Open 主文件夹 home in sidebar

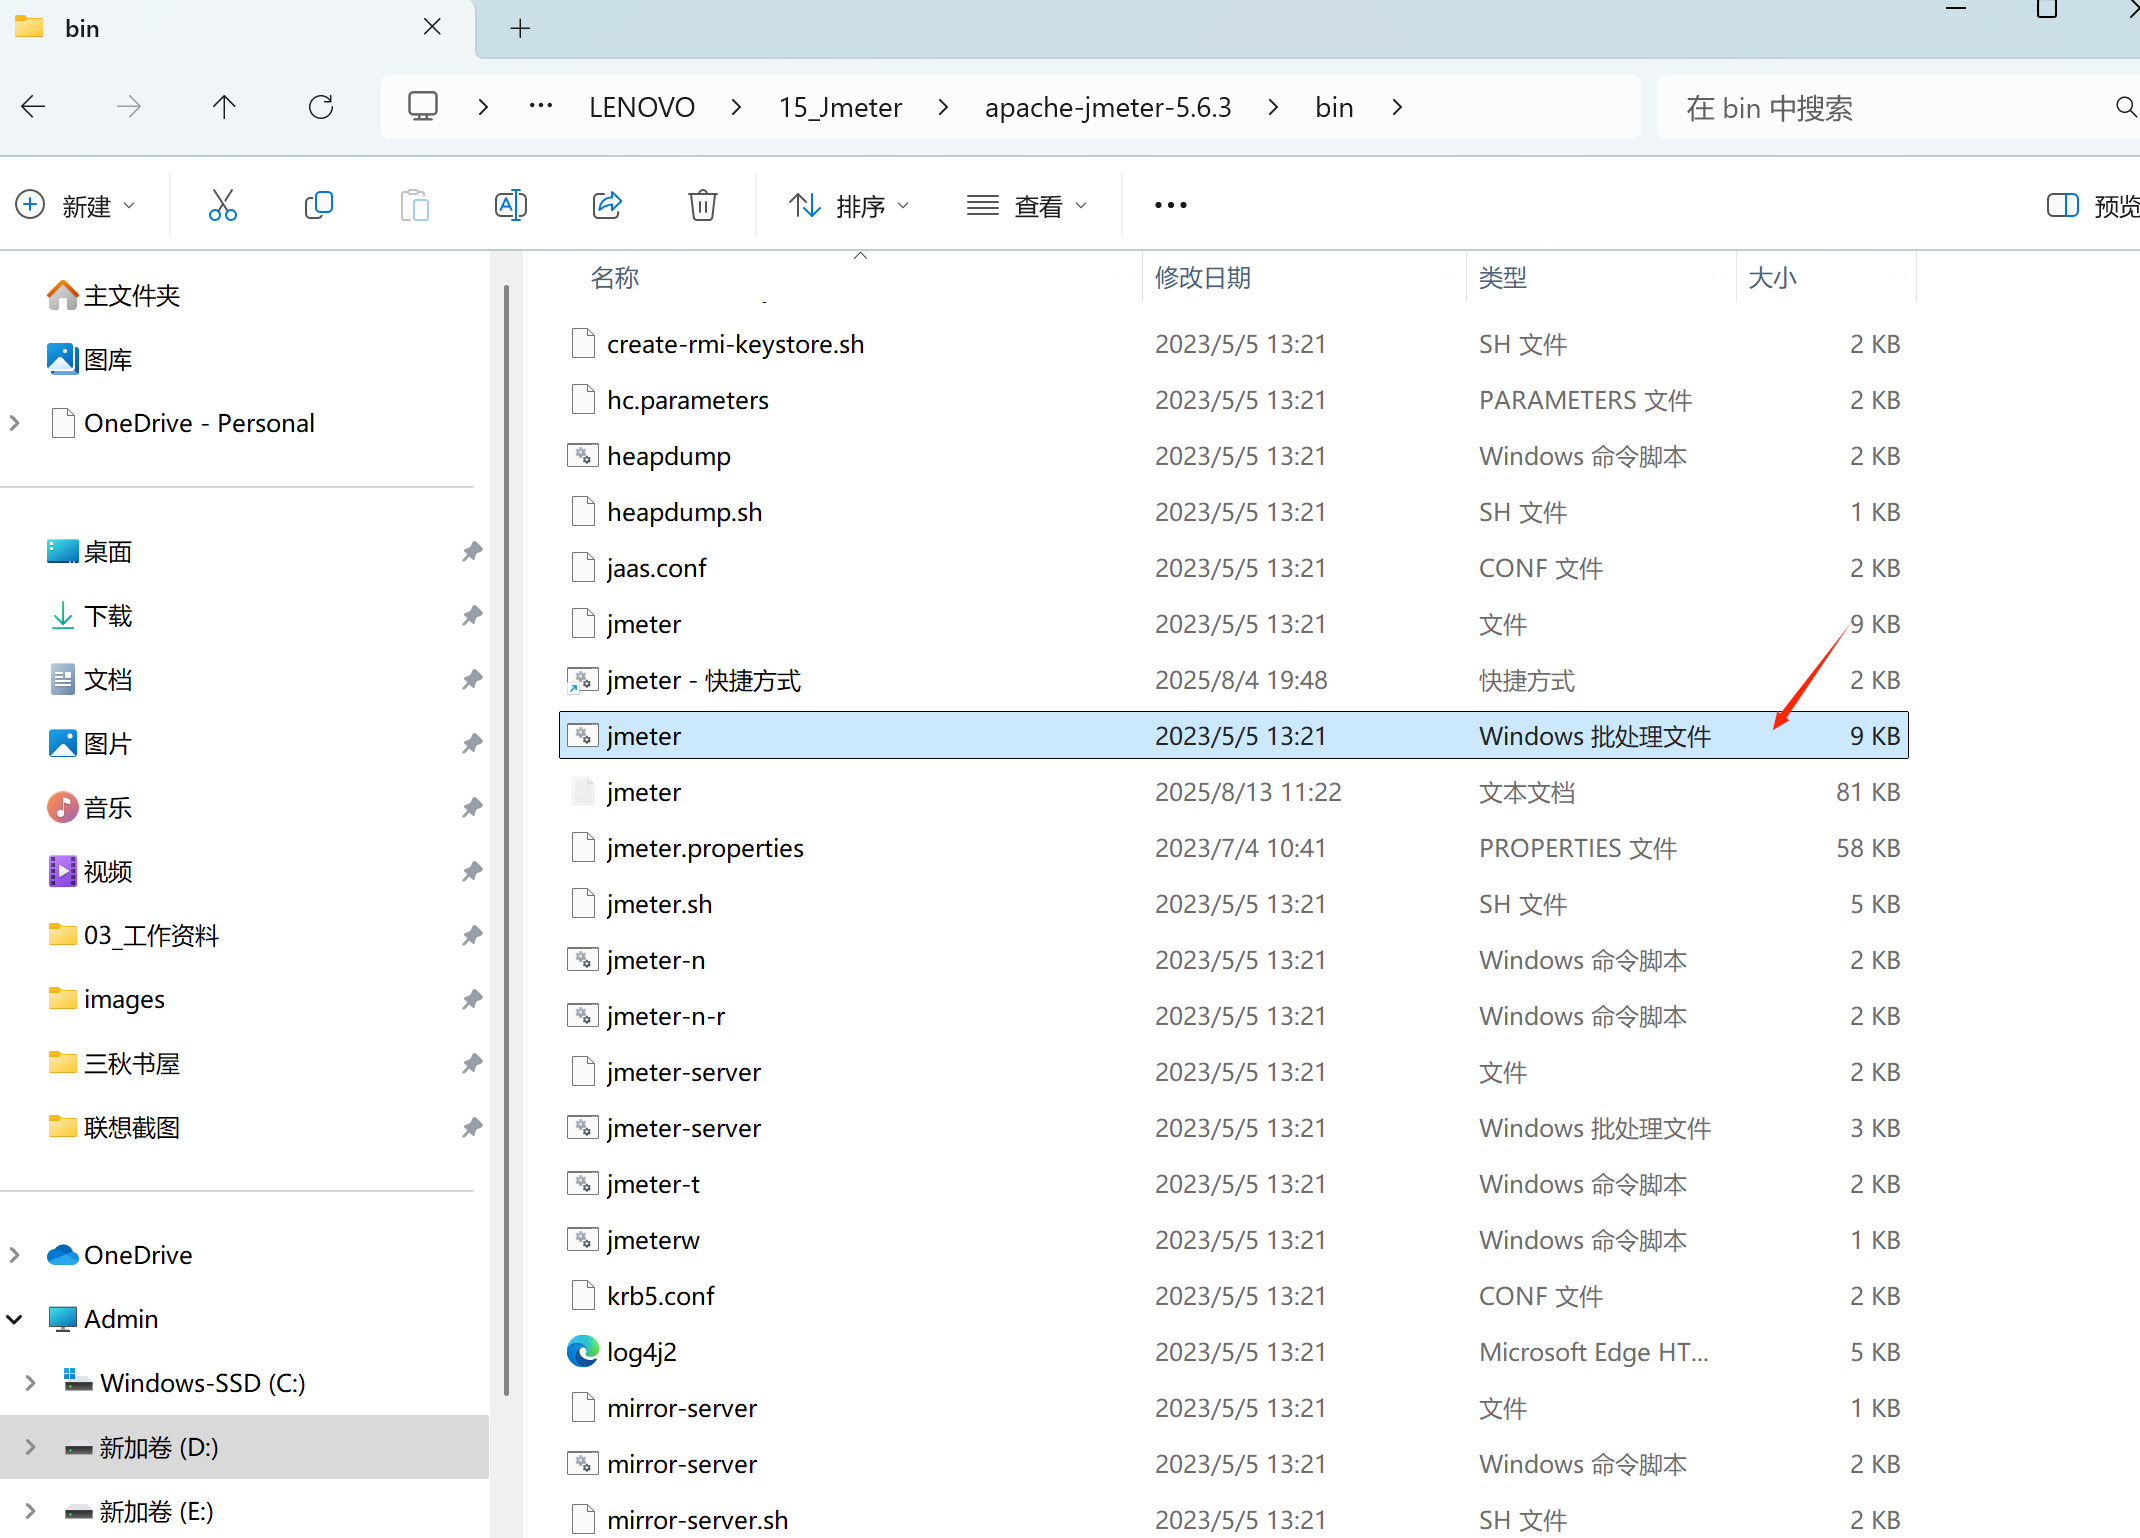click(113, 295)
